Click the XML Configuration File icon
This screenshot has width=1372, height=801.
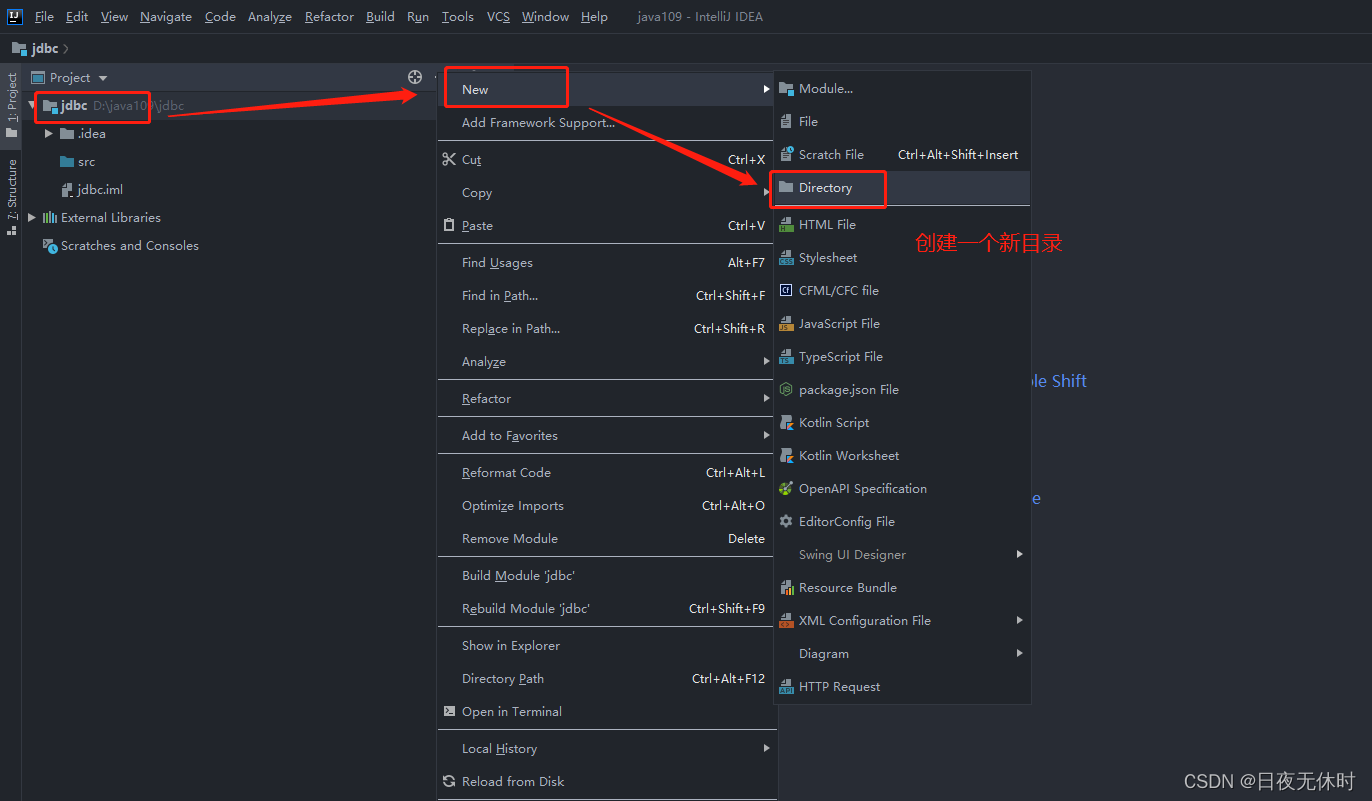[786, 620]
